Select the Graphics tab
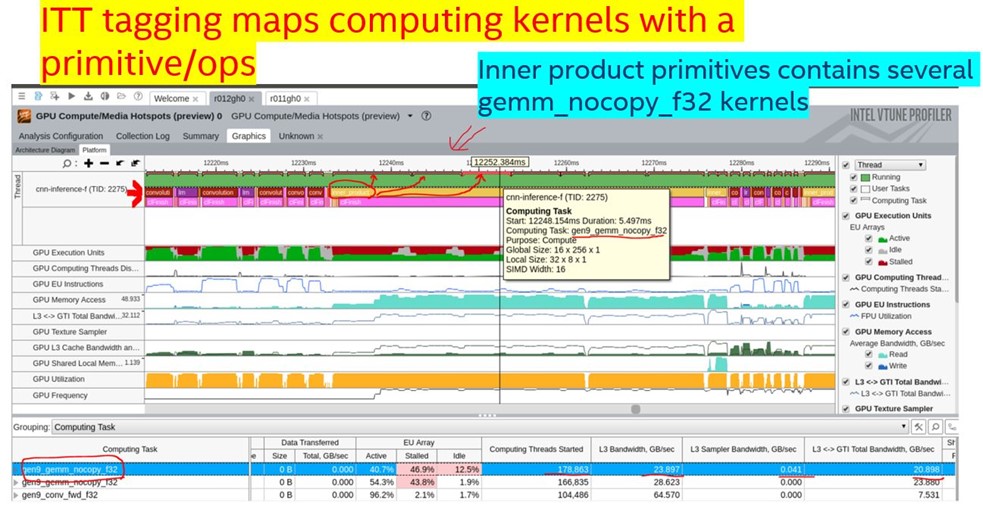Viewport: 983px width, 515px height. [x=249, y=136]
